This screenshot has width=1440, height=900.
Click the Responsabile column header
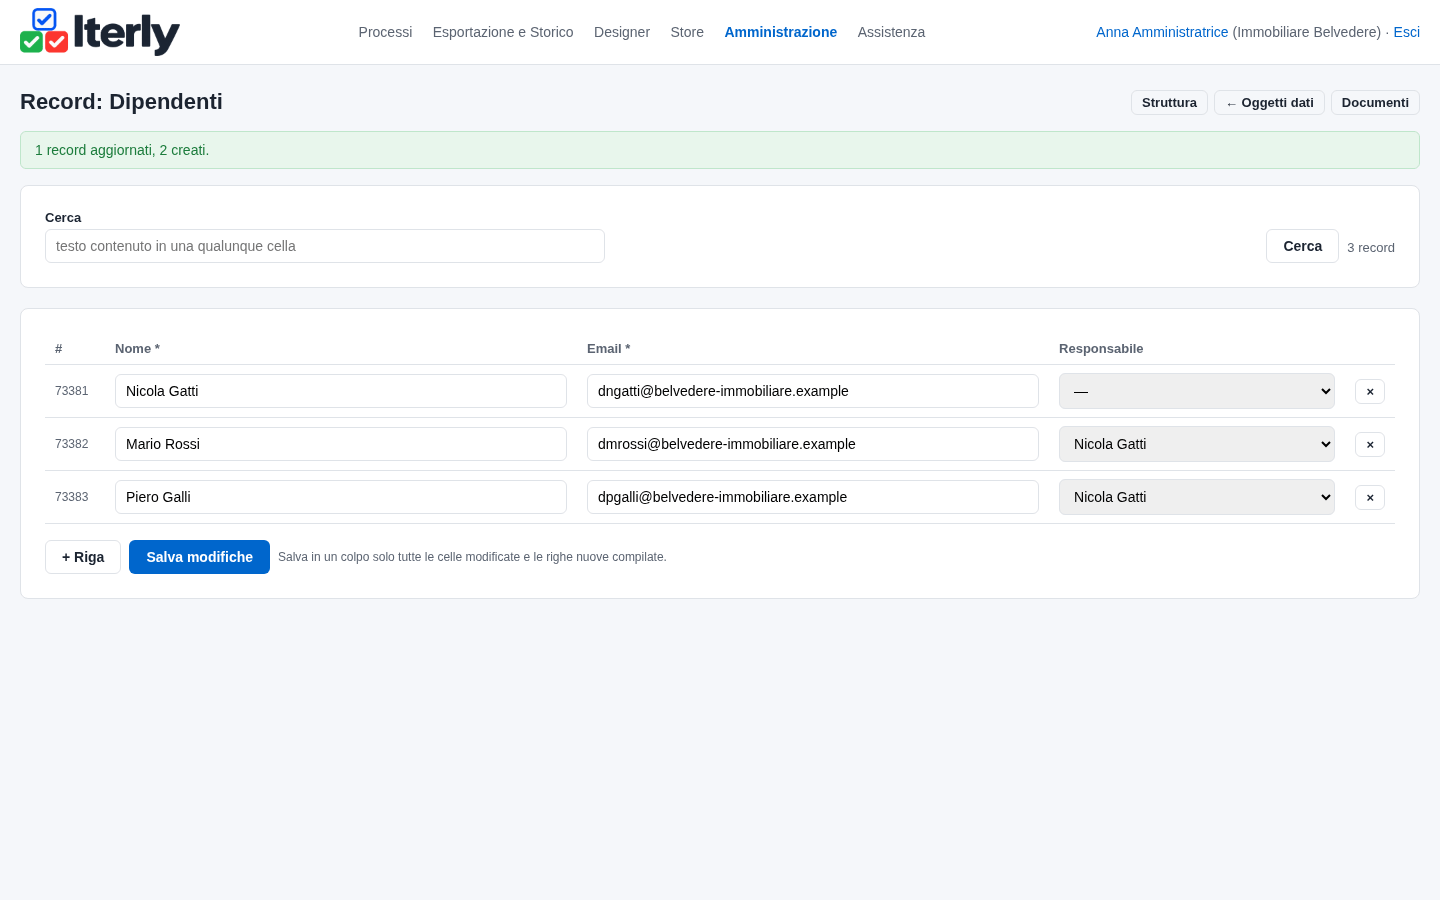point(1101,349)
